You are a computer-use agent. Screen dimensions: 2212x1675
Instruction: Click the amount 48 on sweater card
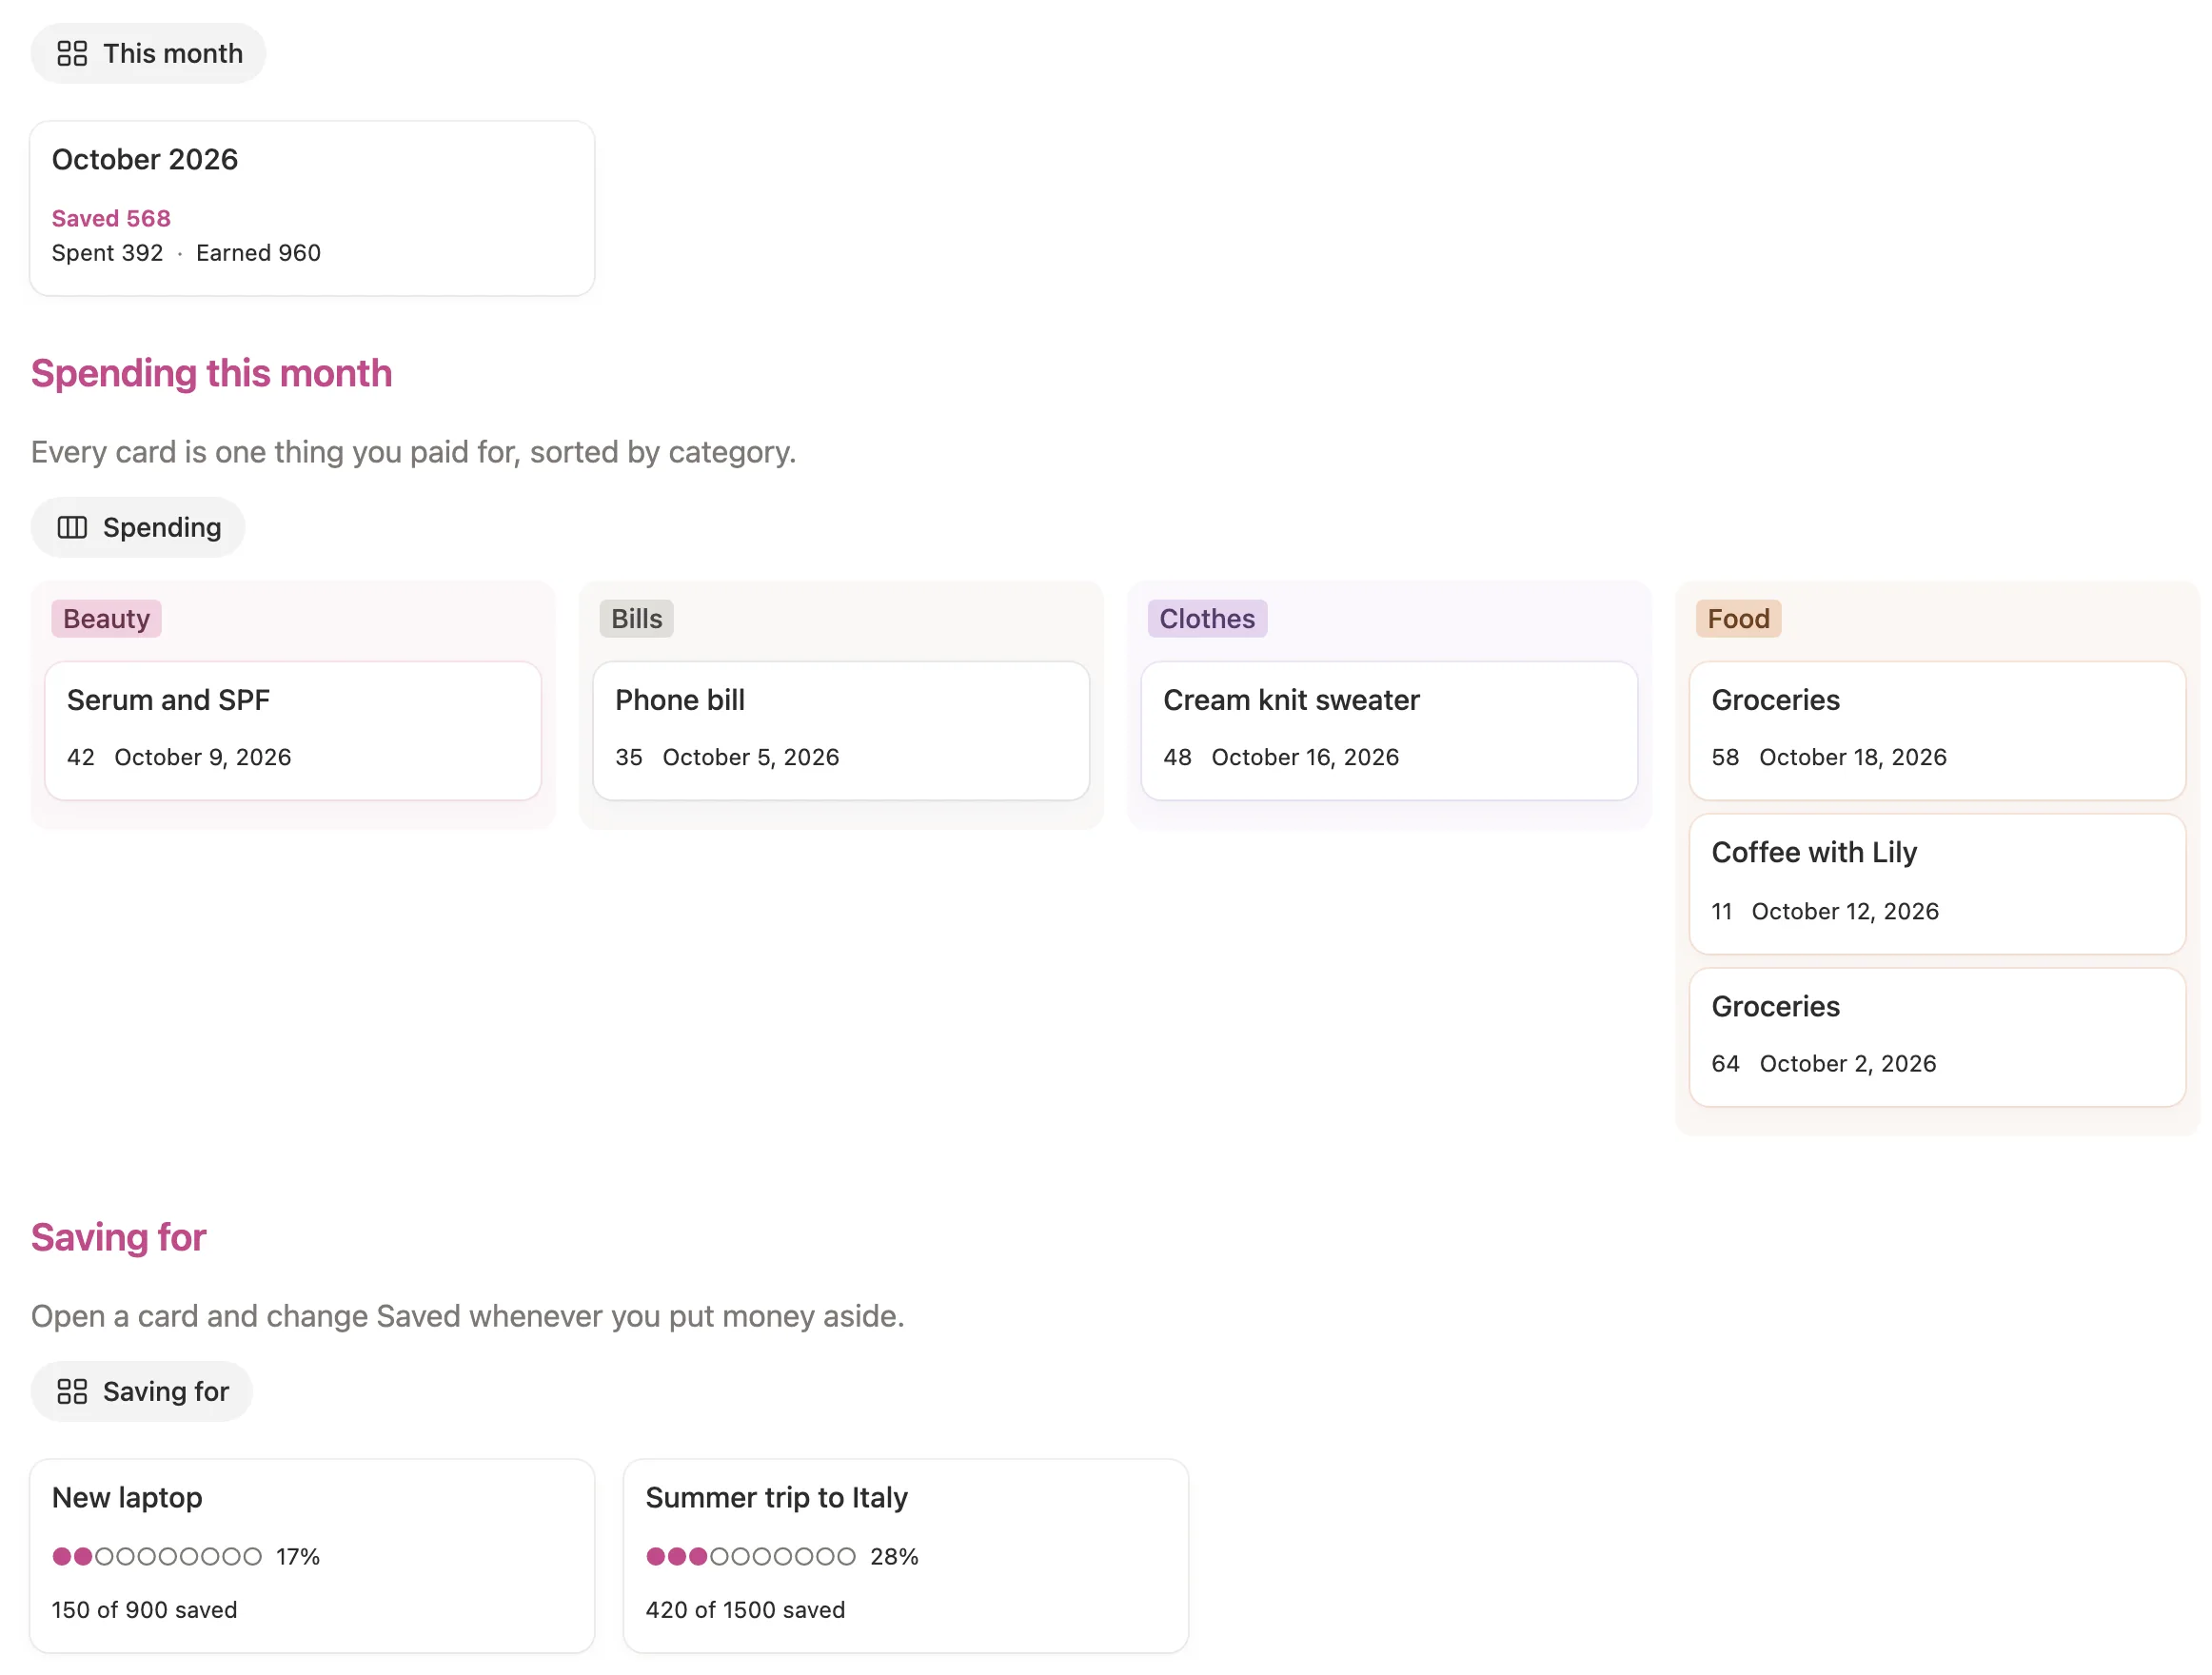1177,757
